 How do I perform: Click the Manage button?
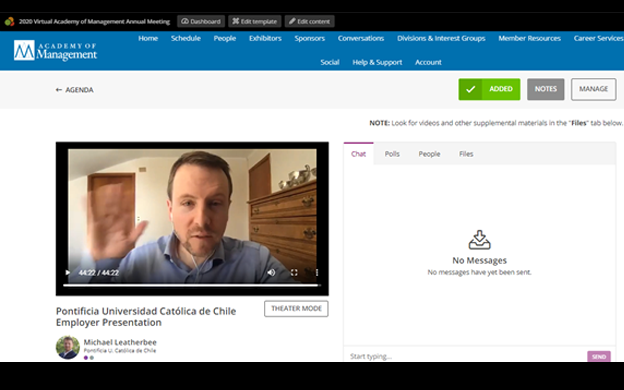click(x=594, y=89)
